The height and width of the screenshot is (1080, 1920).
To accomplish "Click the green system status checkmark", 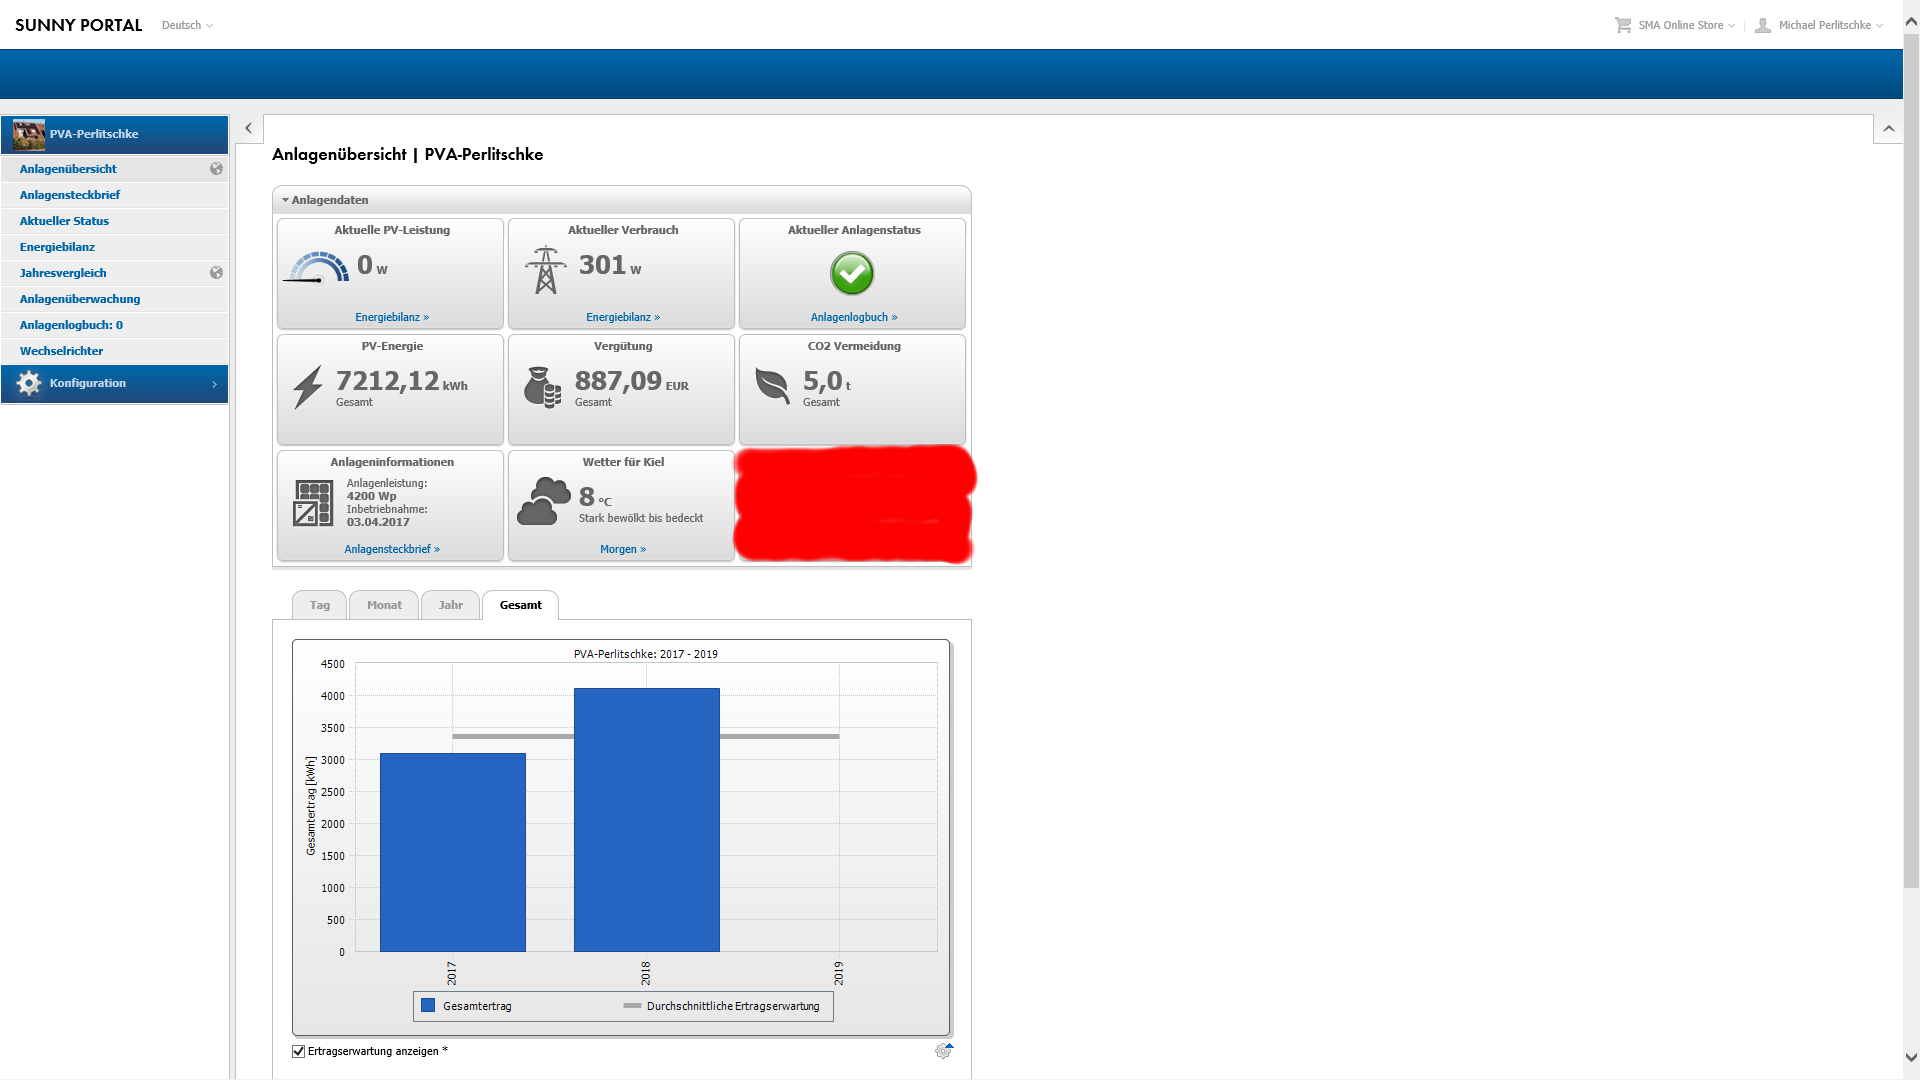I will coord(852,273).
